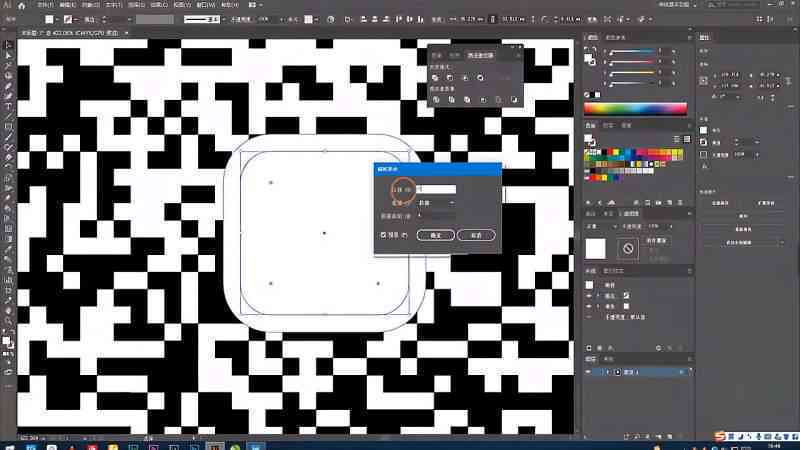Switch Swatches panel to list view icon

click(677, 139)
